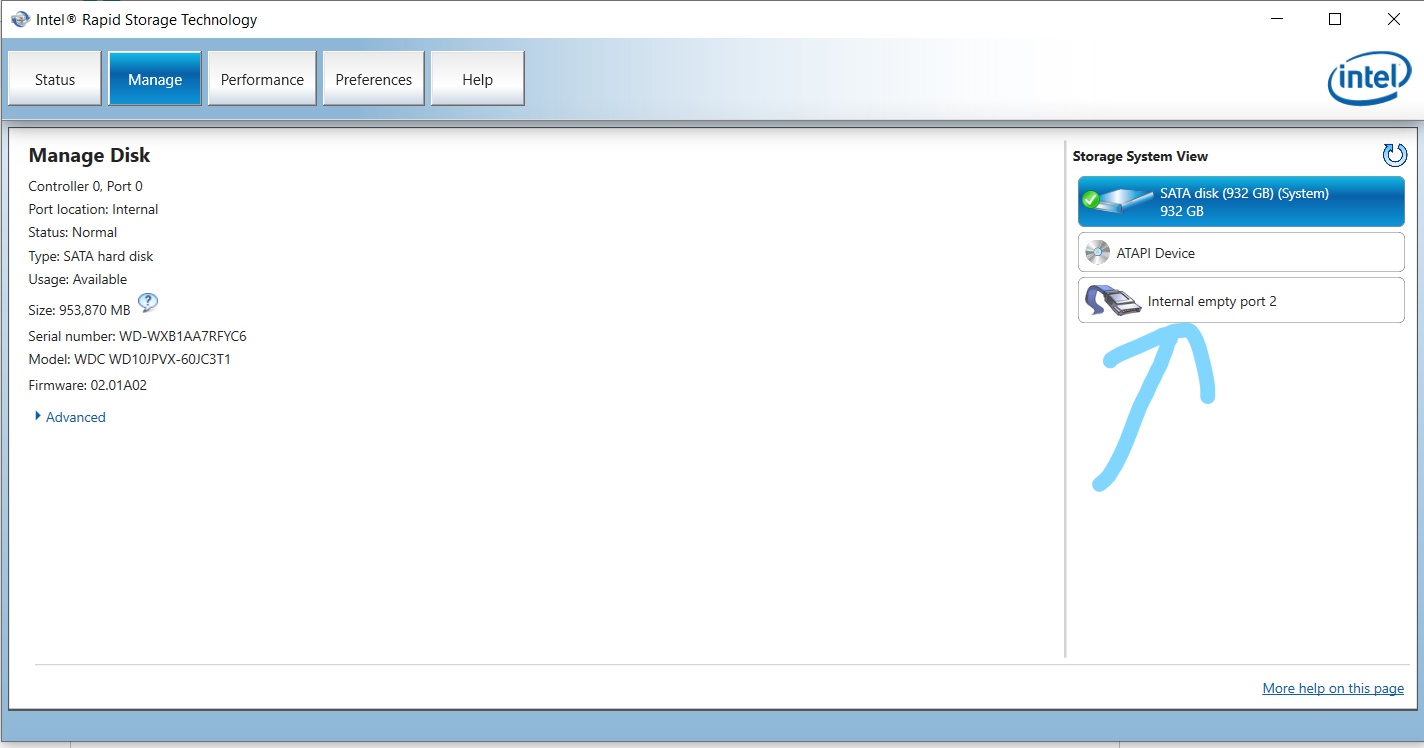
Task: Click the refresh icon in Storage System View
Action: [1393, 155]
